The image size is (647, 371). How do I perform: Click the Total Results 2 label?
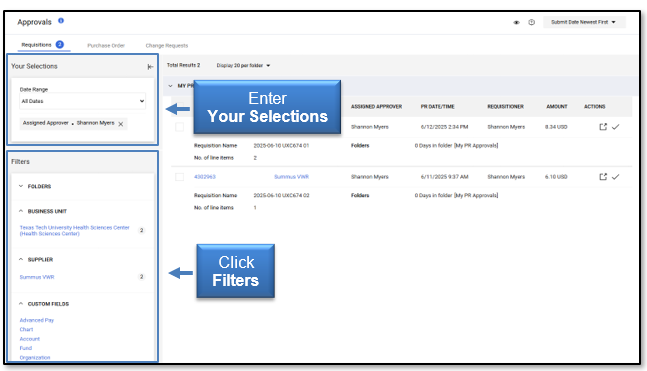[x=183, y=65]
